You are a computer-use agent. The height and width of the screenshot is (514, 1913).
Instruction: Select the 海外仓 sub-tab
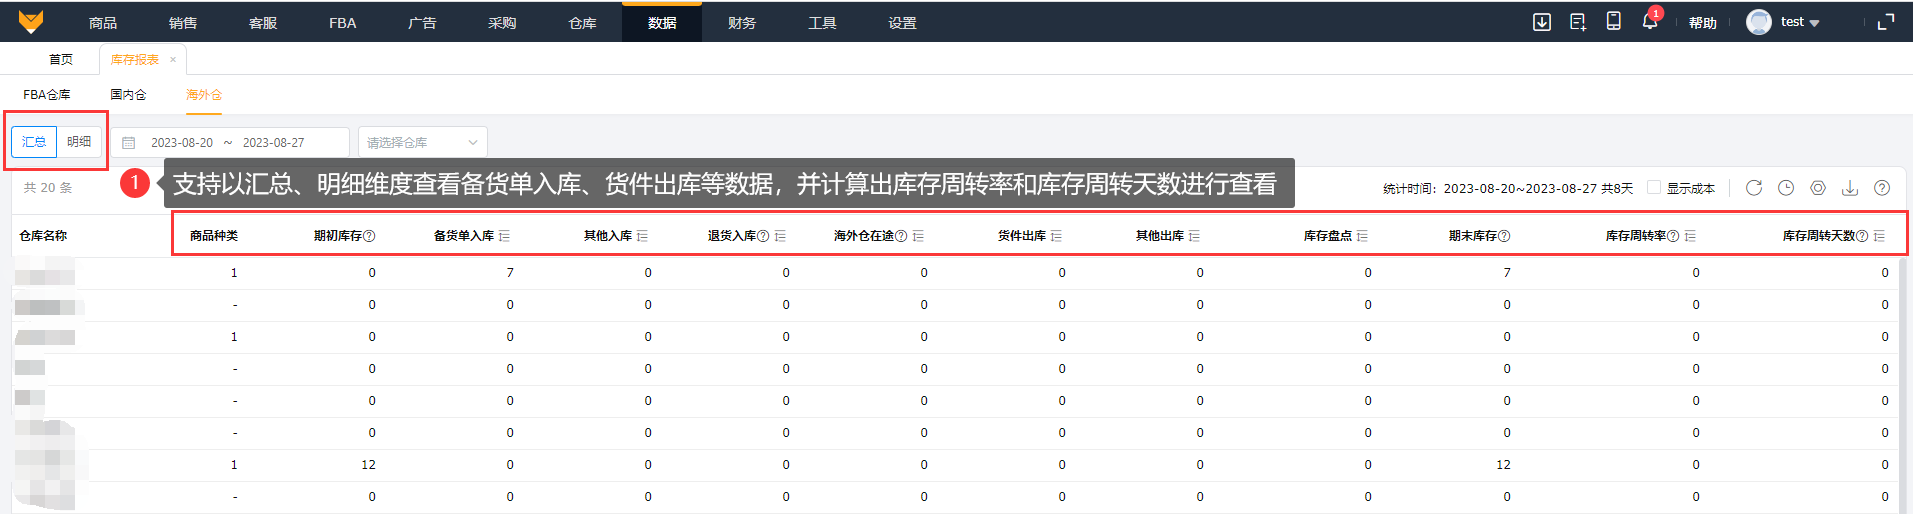click(204, 95)
